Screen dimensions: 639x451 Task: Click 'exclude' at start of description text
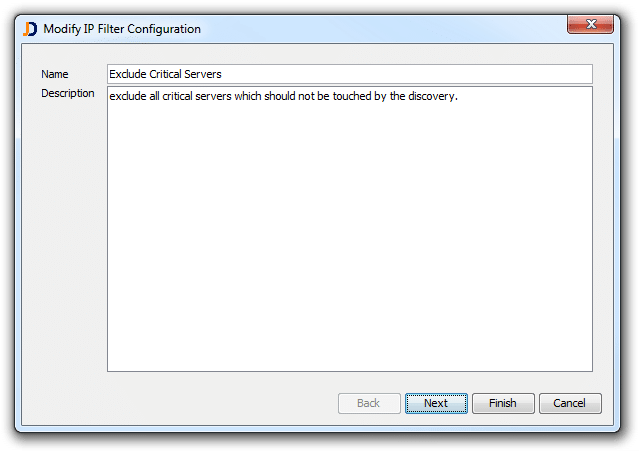pos(128,97)
